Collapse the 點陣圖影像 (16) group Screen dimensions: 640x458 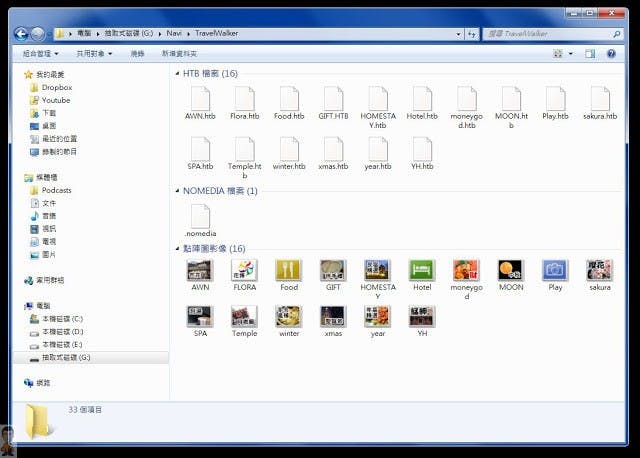click(x=177, y=248)
